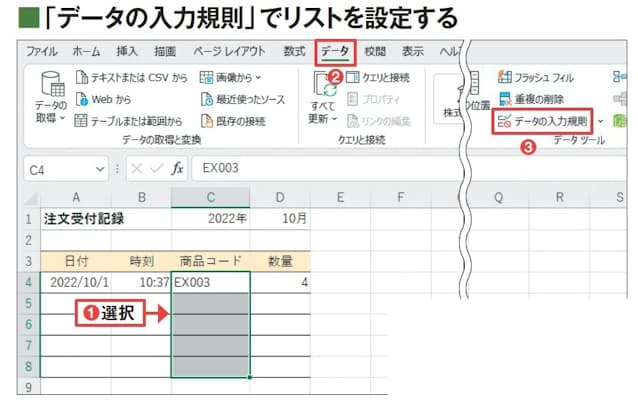
Task: Click the formula bar enter checkmark
Action: (x=156, y=168)
